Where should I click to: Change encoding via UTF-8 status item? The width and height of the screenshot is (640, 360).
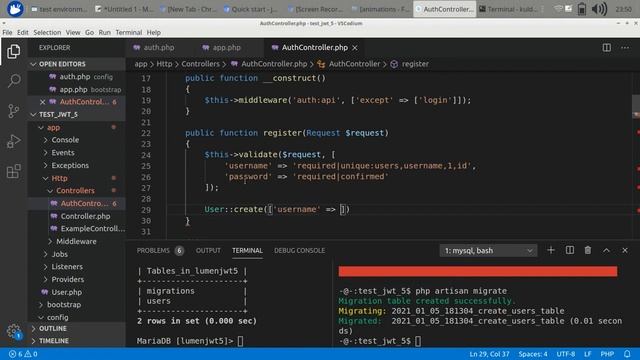[565, 354]
